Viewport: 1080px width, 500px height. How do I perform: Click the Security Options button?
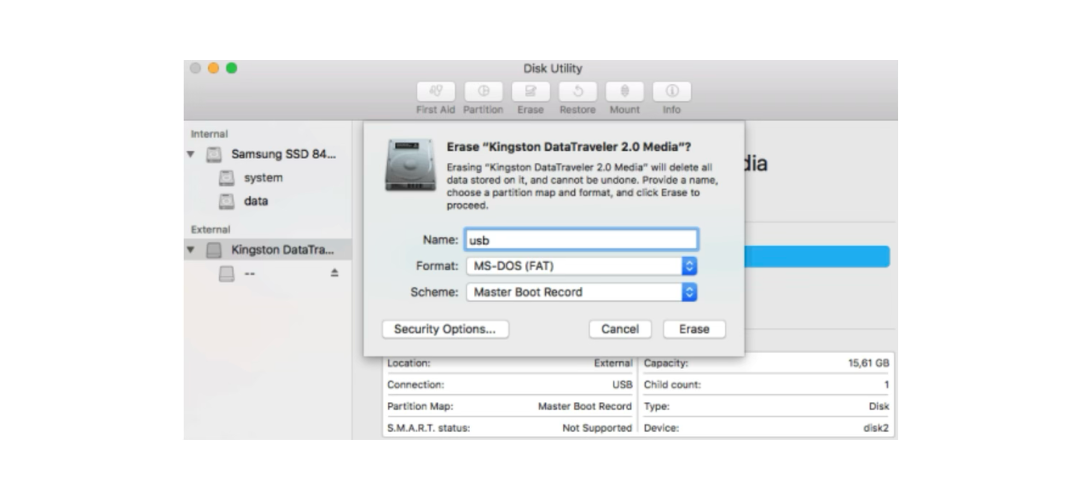pyautogui.click(x=445, y=329)
